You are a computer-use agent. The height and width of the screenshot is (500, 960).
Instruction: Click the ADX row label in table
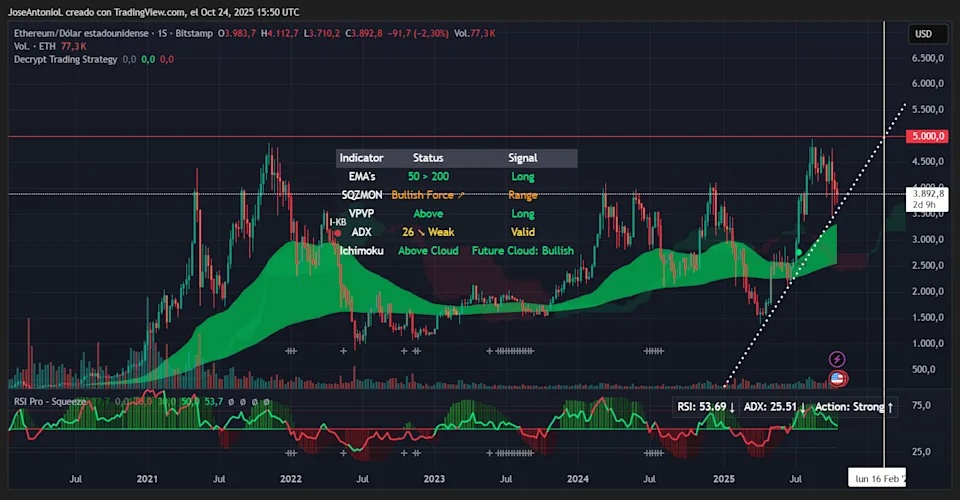(x=361, y=233)
